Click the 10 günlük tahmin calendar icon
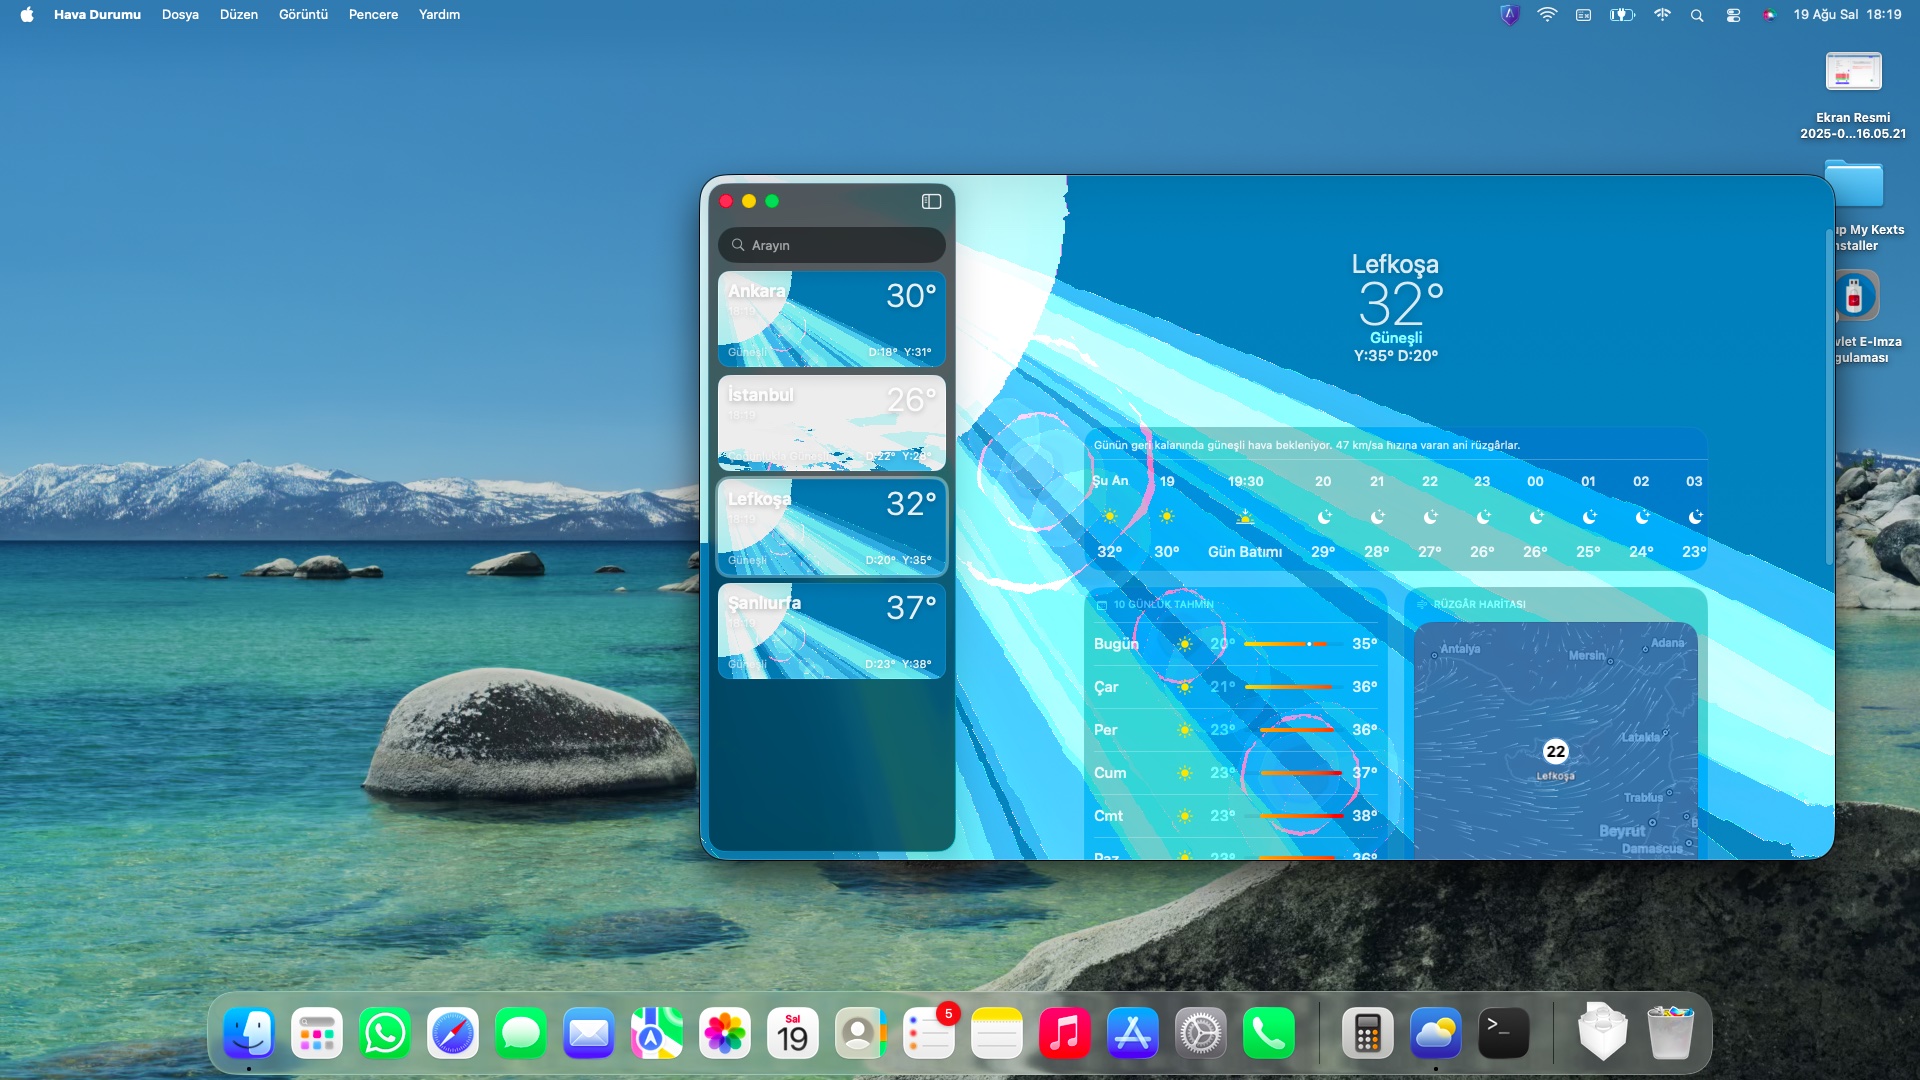 1102,605
